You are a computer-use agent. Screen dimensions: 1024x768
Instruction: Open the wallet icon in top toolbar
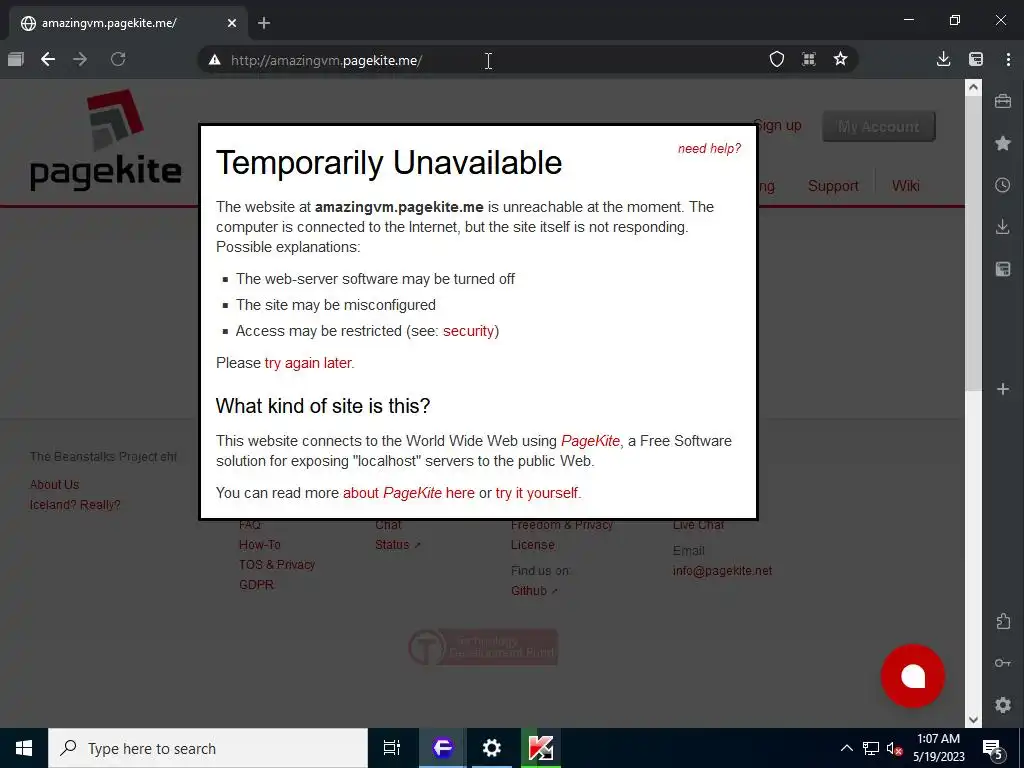(x=976, y=59)
